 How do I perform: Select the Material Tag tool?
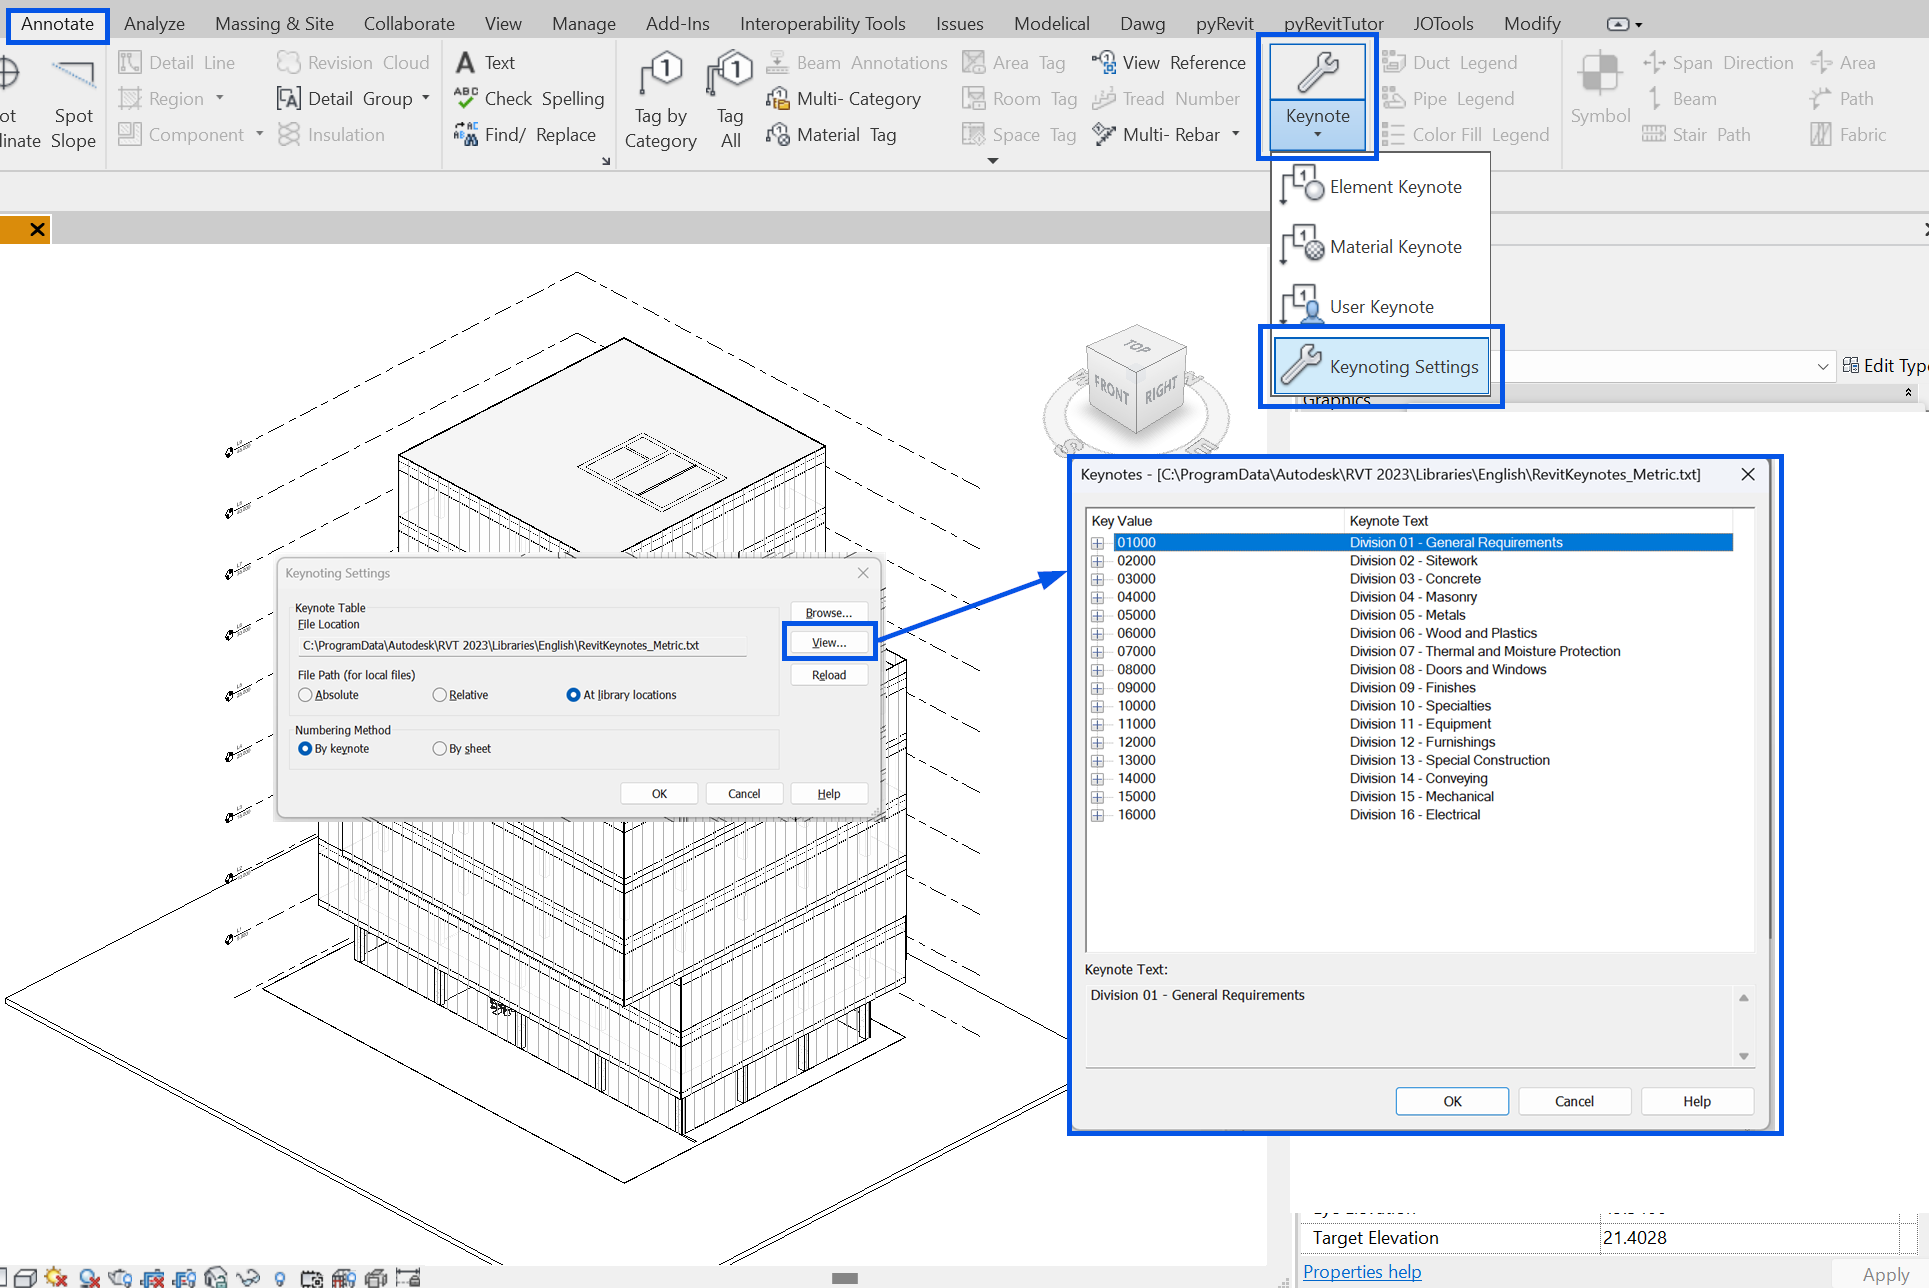831,134
